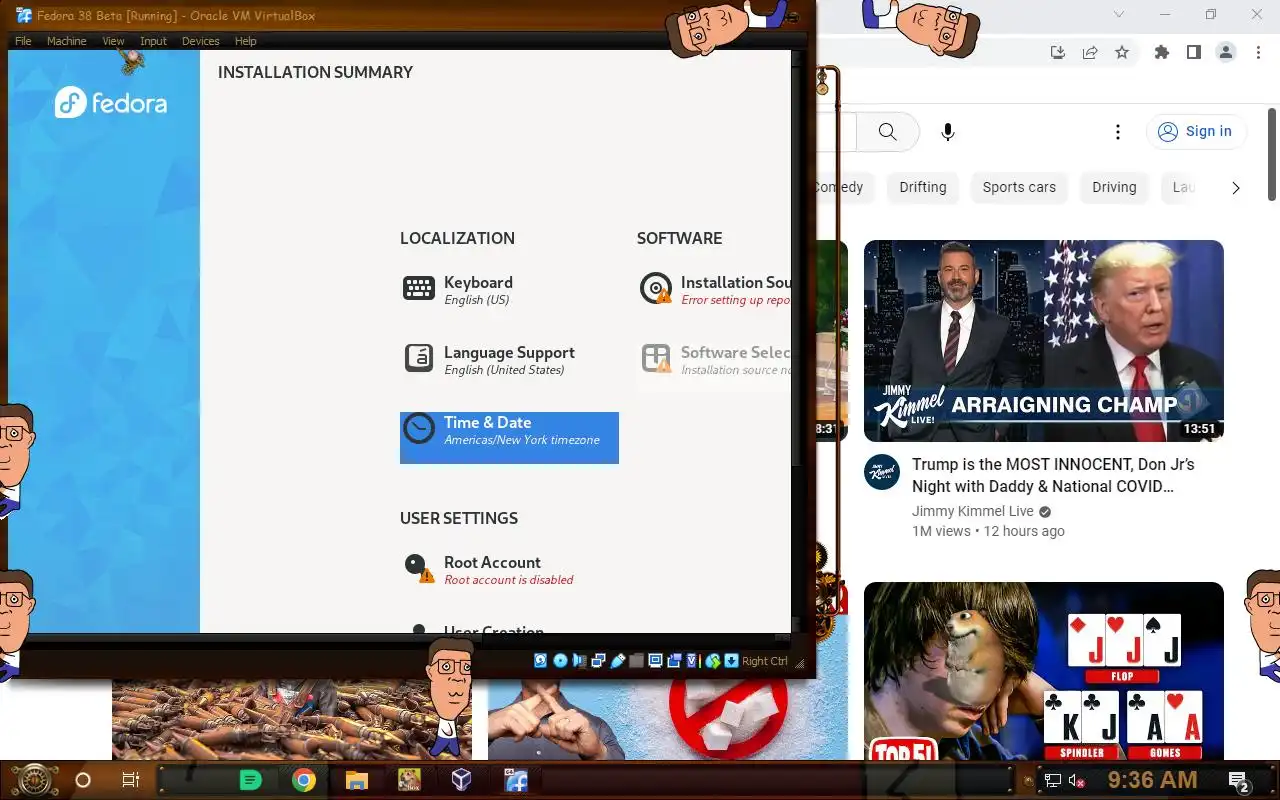The height and width of the screenshot is (800, 1280).
Task: Click the Time & Date clock icon
Action: click(x=419, y=428)
